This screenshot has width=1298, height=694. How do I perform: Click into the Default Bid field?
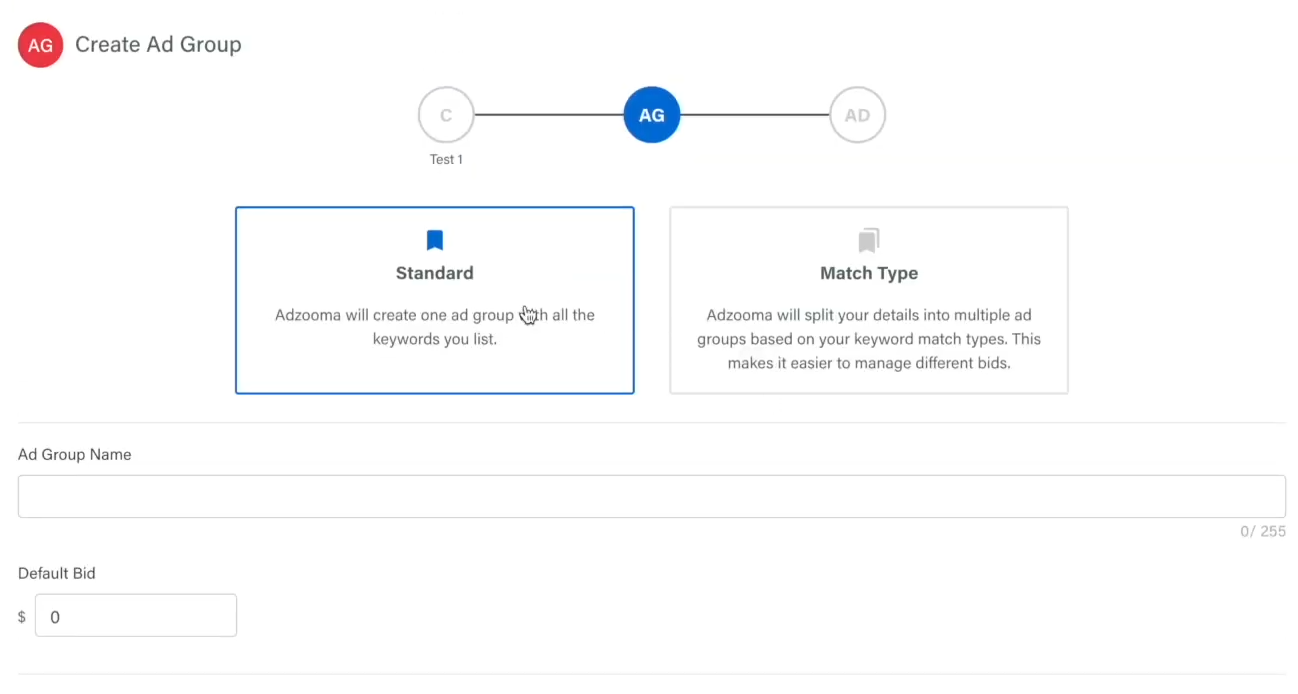pyautogui.click(x=136, y=616)
